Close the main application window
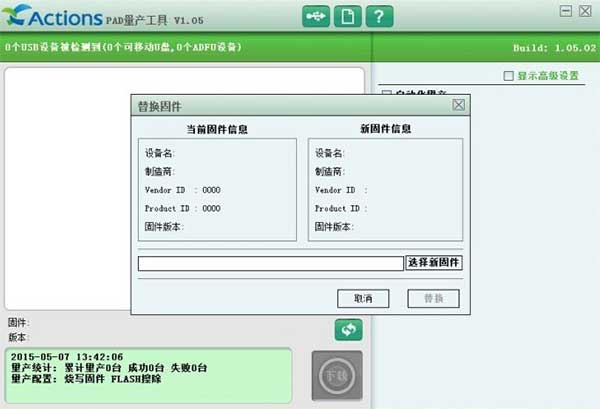Viewport: 600px width, 409px height. [x=584, y=12]
